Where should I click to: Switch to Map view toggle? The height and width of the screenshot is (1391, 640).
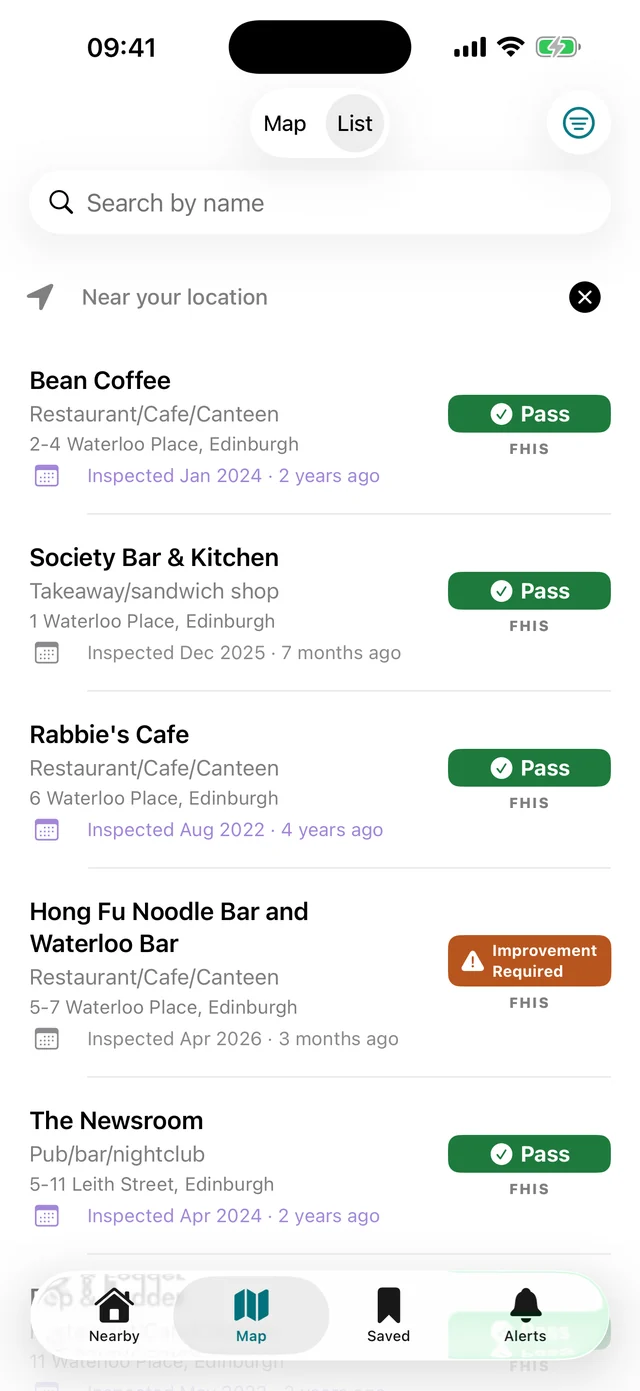pos(285,124)
